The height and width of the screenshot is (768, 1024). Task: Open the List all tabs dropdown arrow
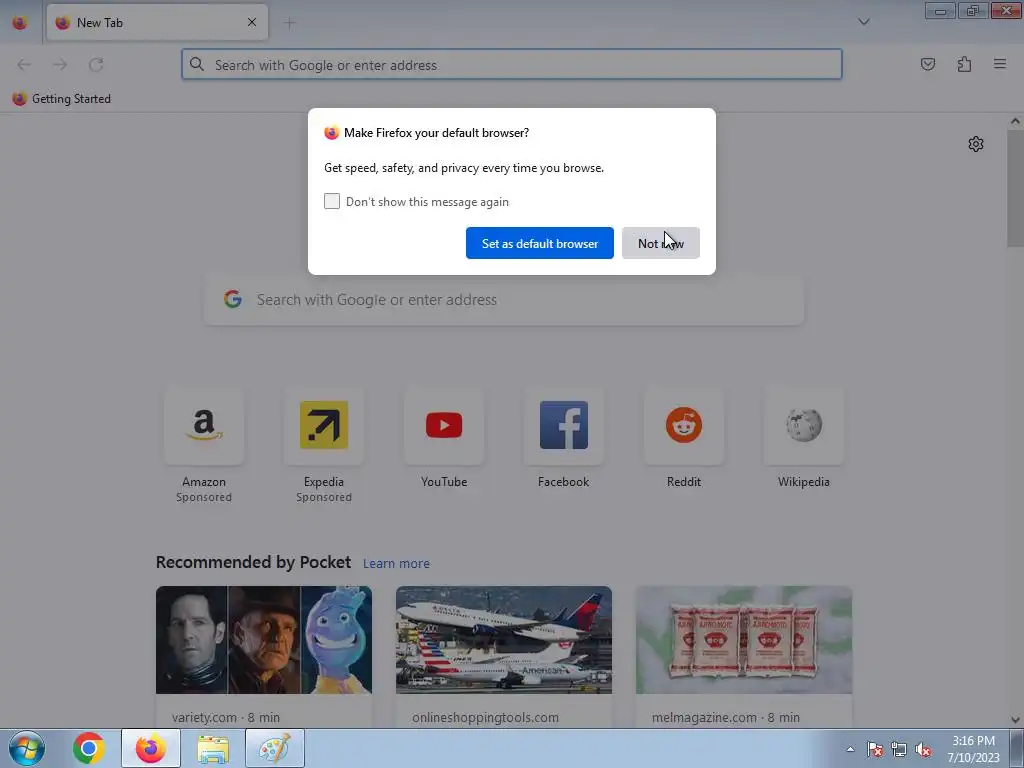coord(863,22)
